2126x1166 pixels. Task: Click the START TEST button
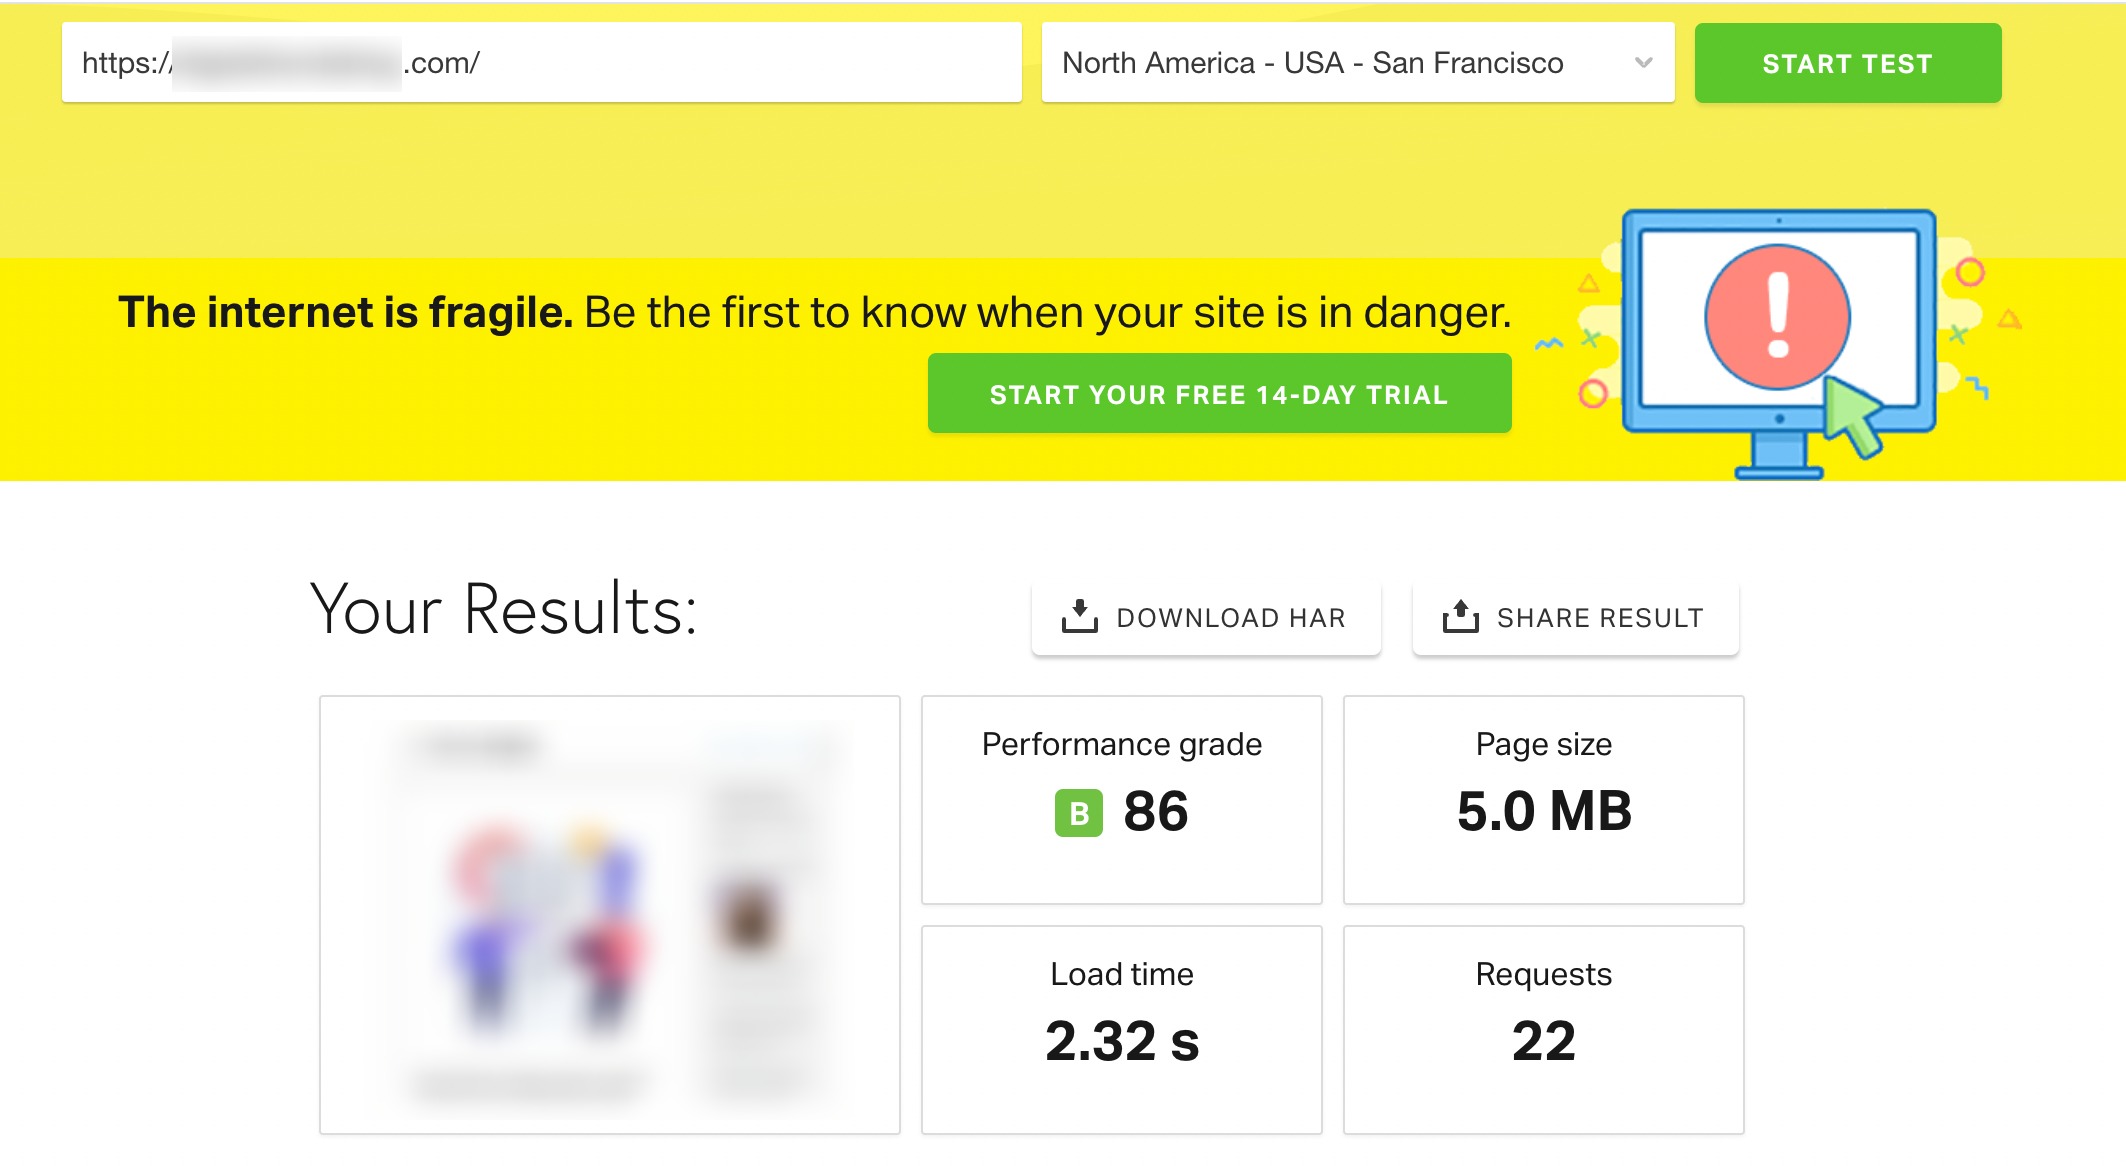point(1846,63)
